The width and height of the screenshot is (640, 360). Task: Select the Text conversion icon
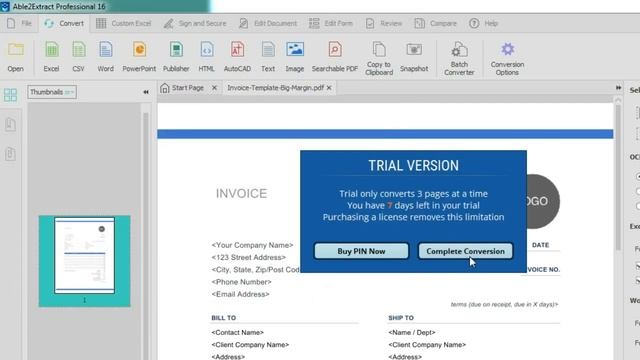(x=268, y=57)
